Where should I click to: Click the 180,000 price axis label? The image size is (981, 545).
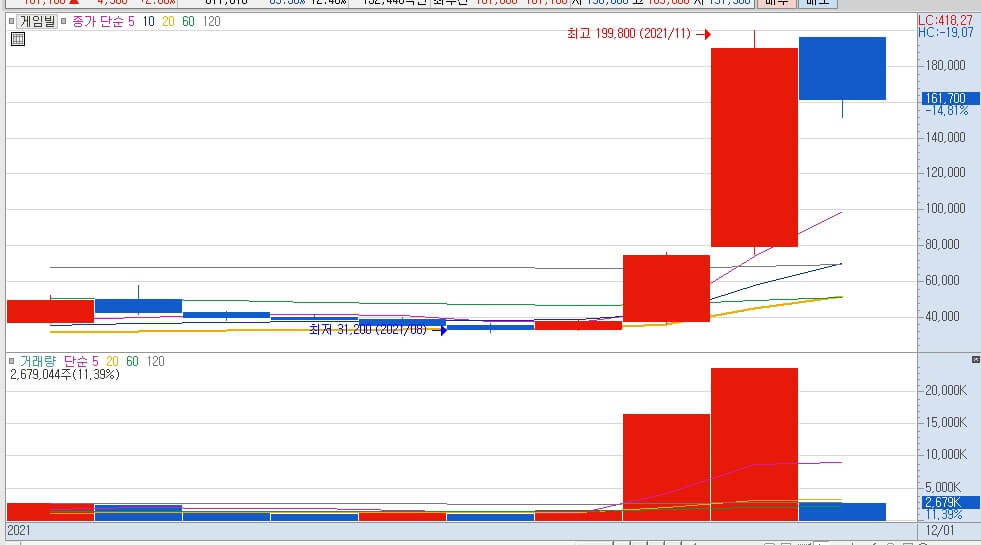click(945, 65)
